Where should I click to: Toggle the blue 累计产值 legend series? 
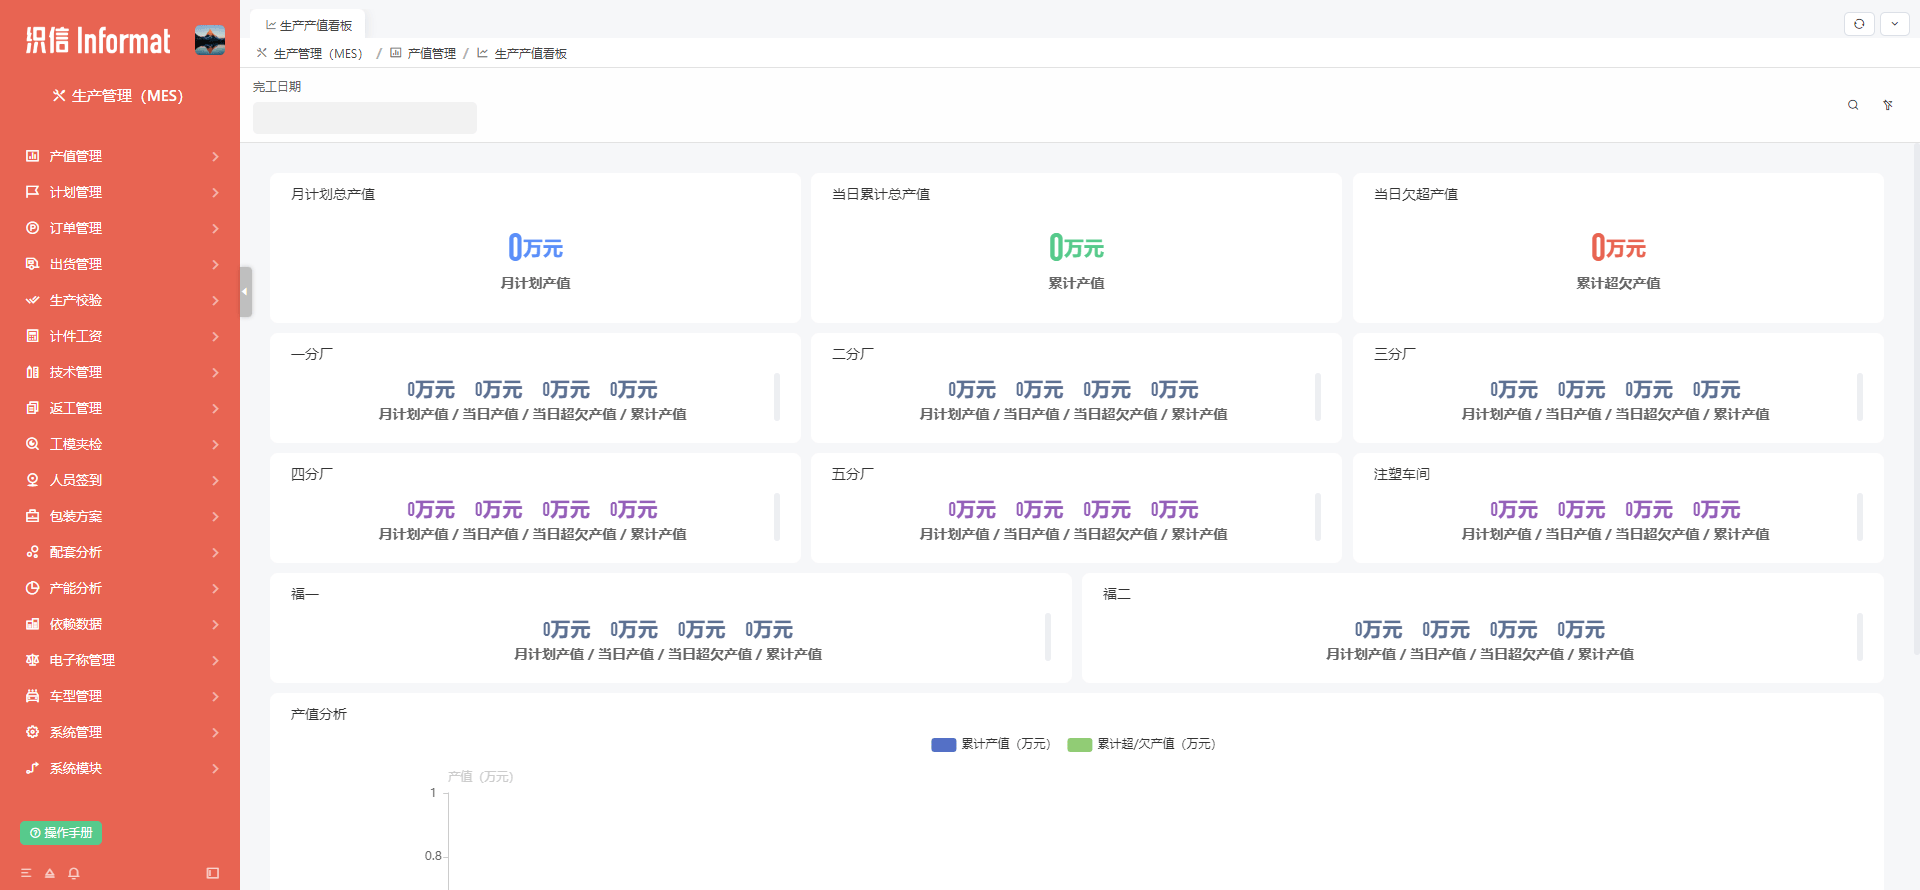tap(990, 744)
